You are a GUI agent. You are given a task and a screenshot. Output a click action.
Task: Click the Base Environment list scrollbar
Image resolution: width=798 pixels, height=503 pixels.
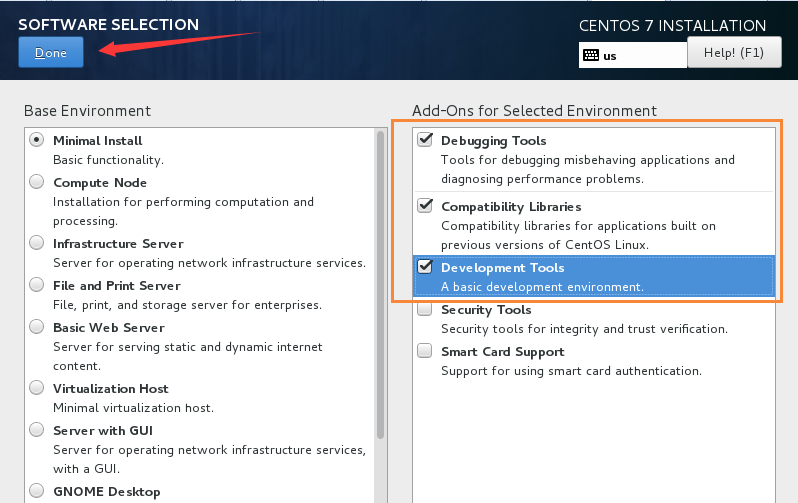(380, 285)
